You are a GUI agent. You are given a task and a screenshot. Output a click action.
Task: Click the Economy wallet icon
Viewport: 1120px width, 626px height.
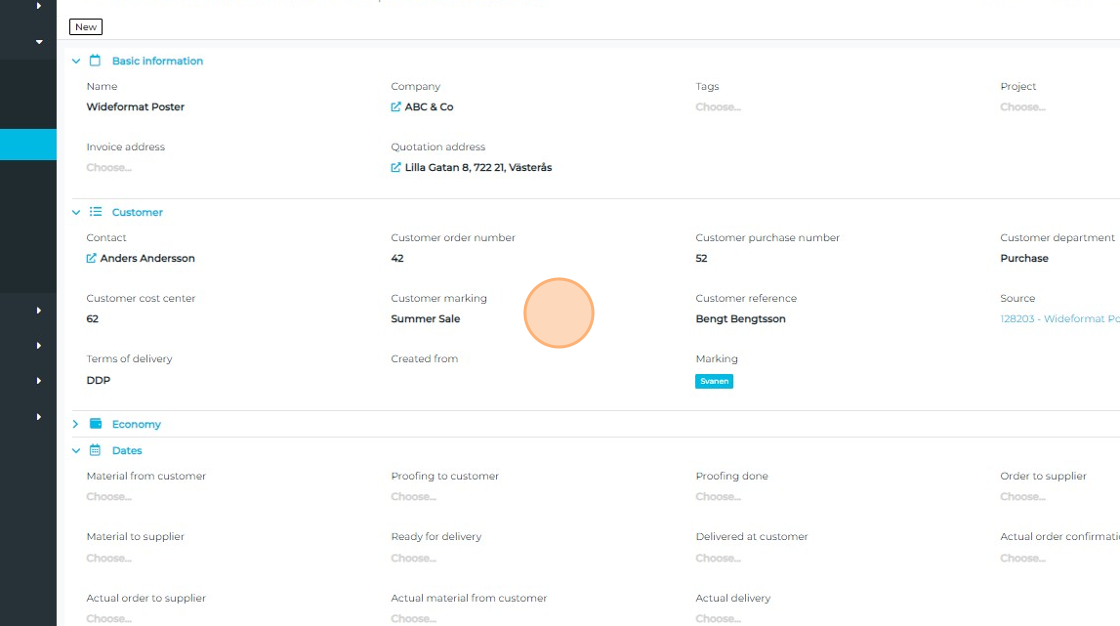(x=96, y=424)
